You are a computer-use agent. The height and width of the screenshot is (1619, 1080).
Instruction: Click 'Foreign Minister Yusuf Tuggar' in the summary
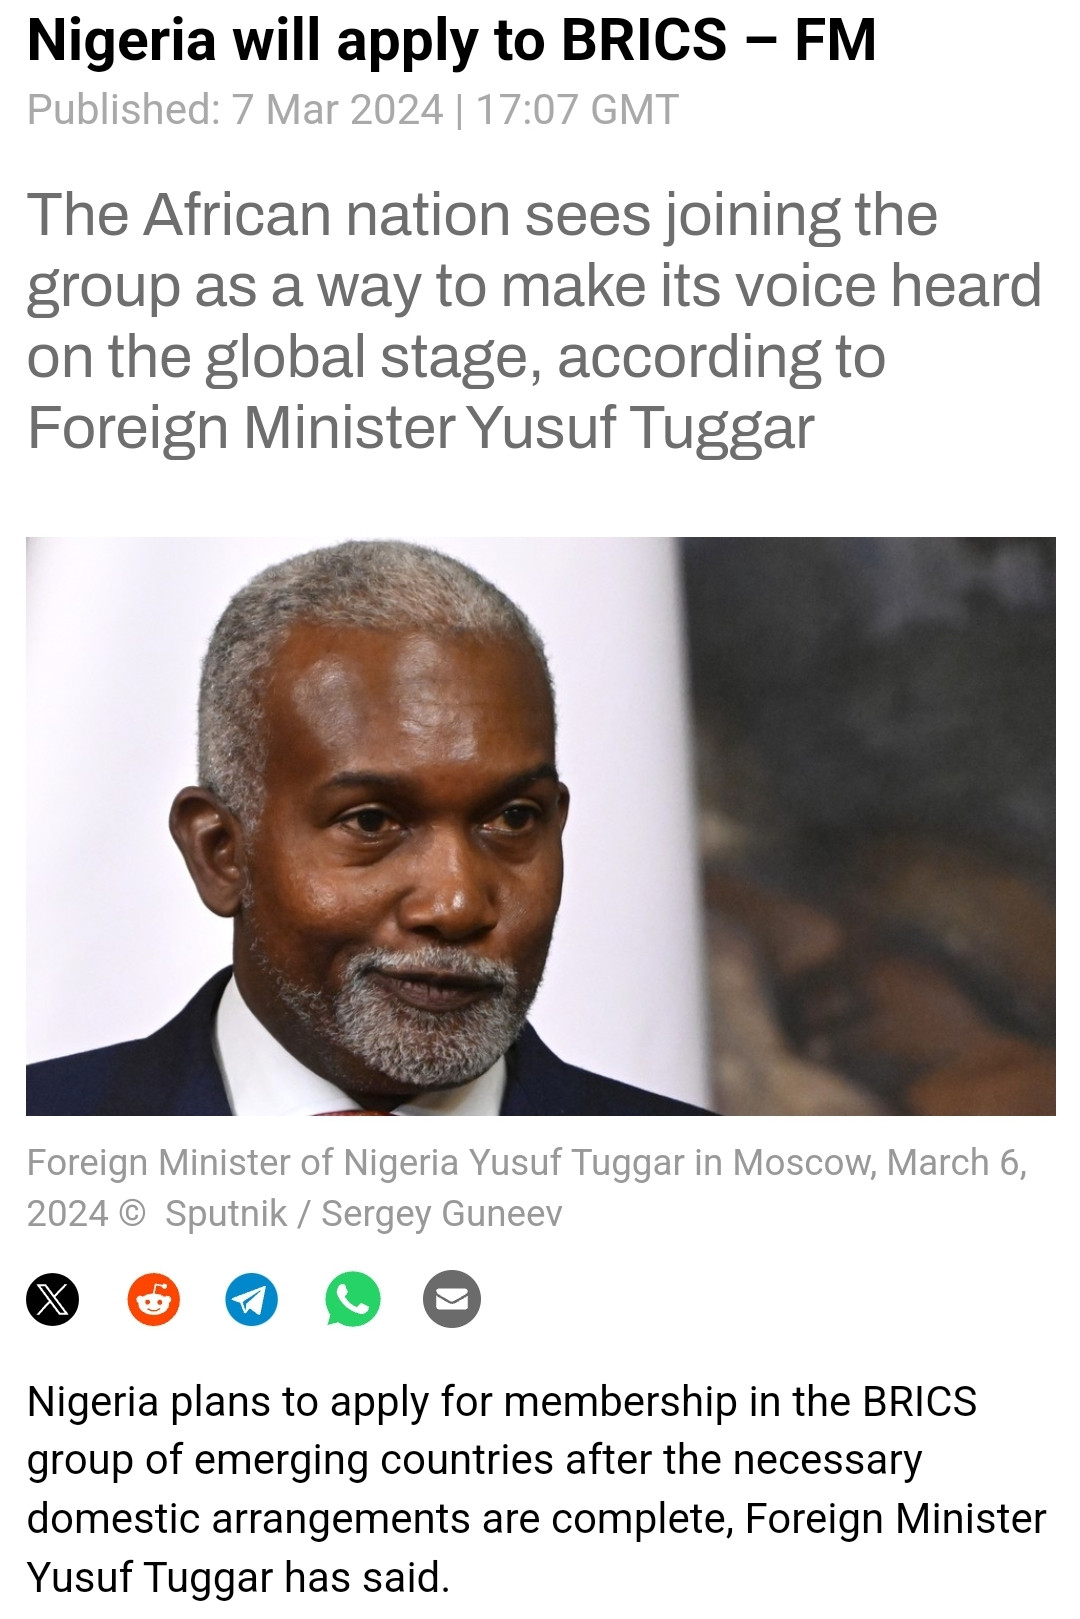point(420,427)
